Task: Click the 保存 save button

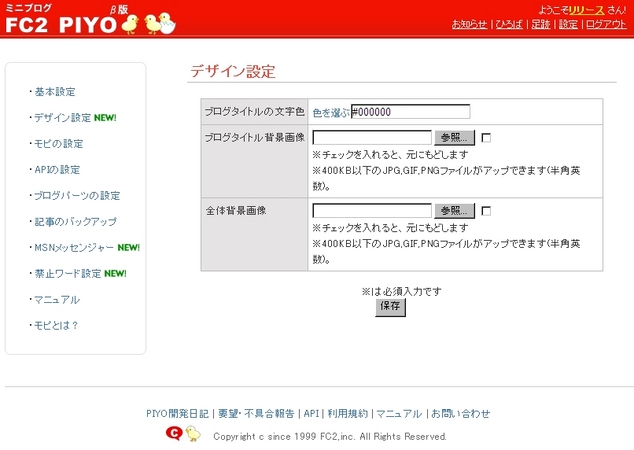Action: [x=390, y=307]
